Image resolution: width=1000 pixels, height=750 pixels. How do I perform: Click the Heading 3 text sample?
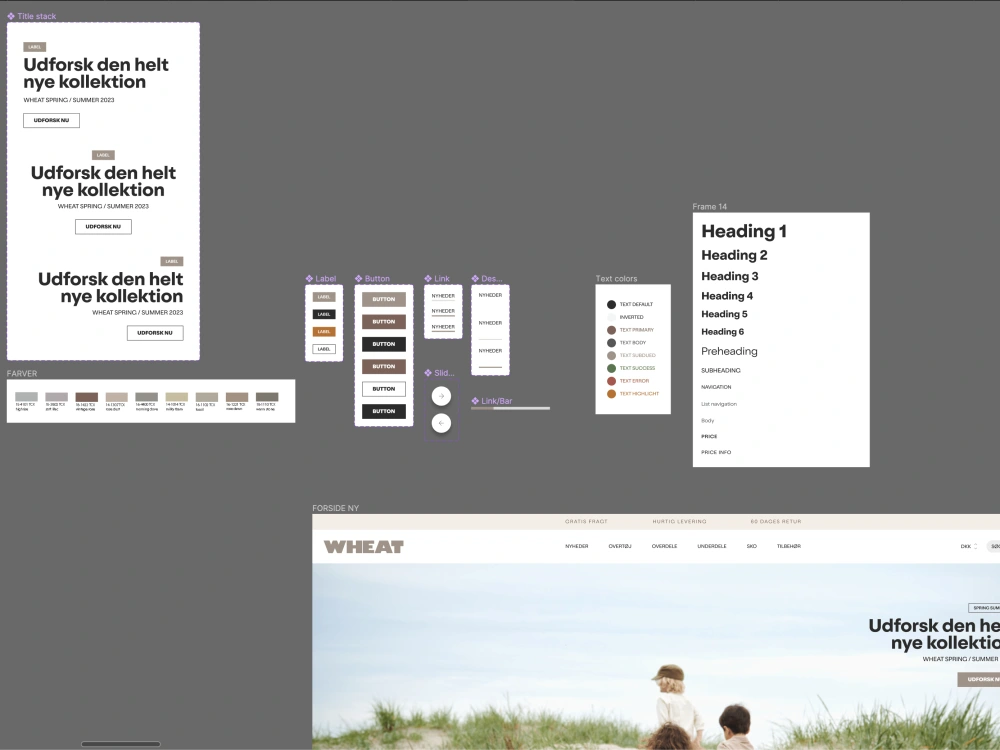point(730,276)
